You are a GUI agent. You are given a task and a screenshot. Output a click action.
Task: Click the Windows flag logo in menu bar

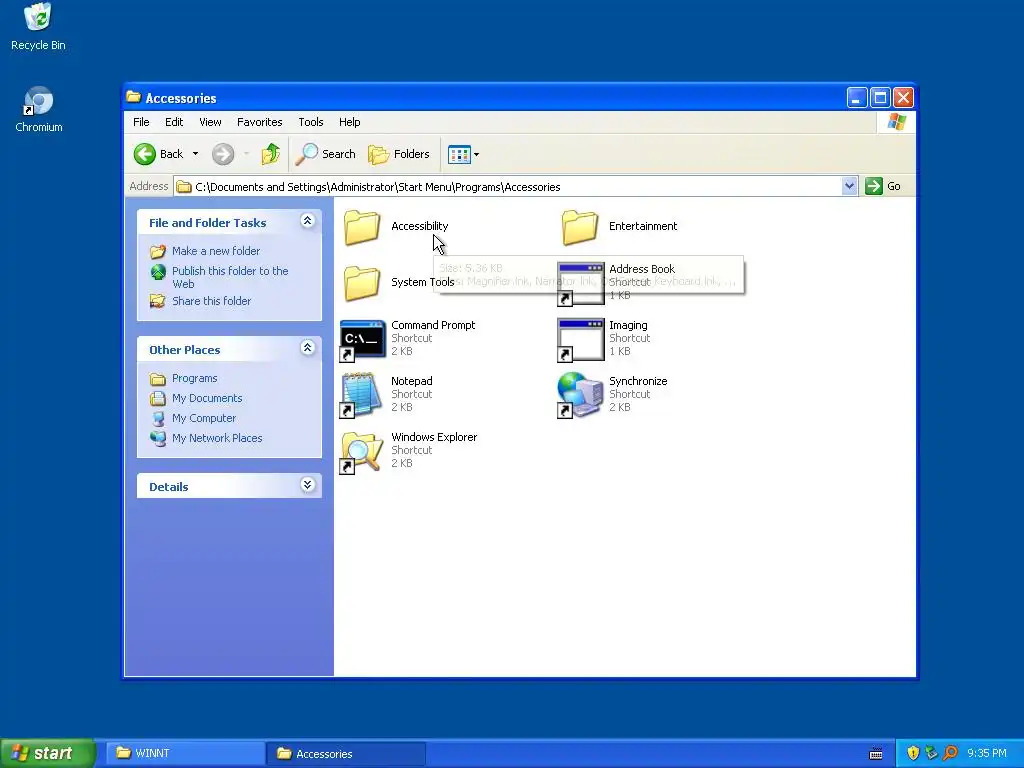(896, 122)
